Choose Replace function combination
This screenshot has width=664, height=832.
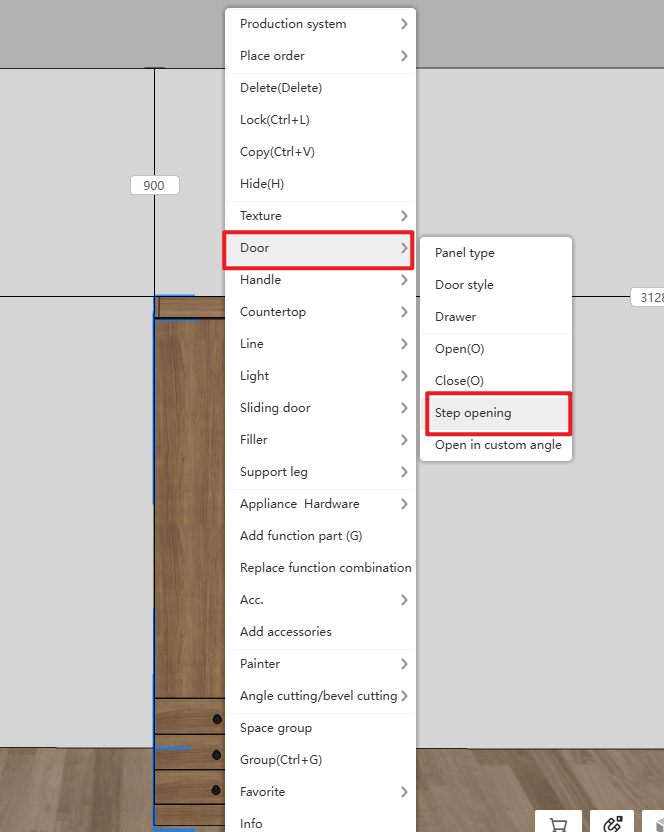click(325, 568)
